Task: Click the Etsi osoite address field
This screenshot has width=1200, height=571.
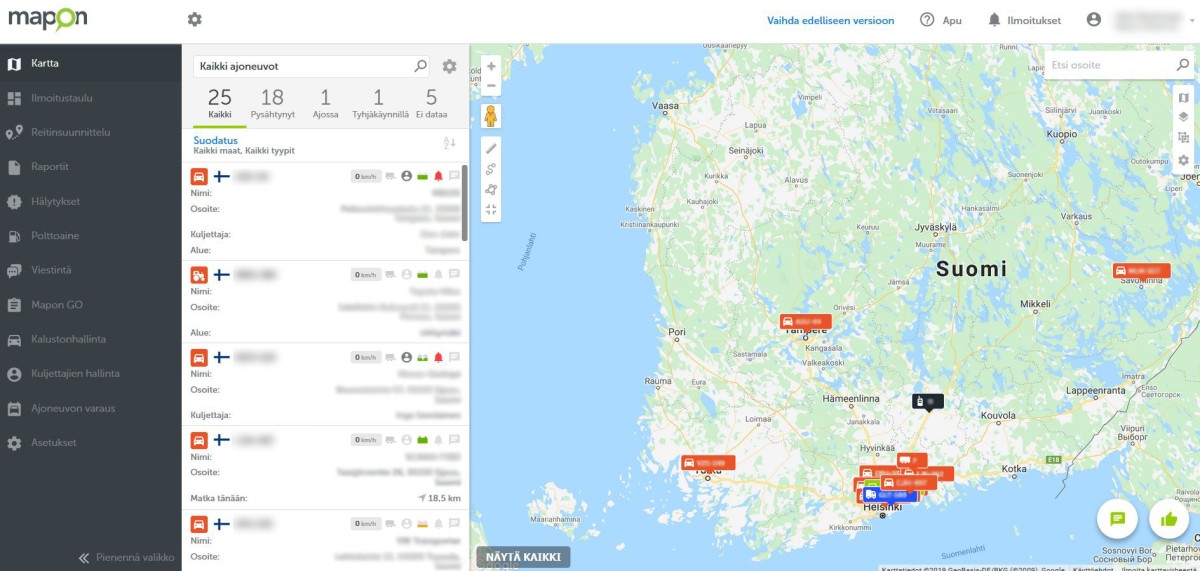Action: point(1108,65)
